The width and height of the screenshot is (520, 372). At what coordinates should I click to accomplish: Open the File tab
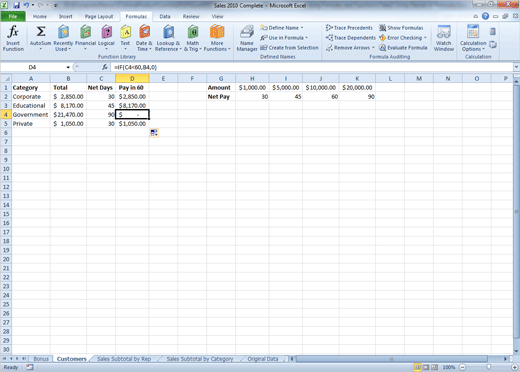click(x=13, y=16)
